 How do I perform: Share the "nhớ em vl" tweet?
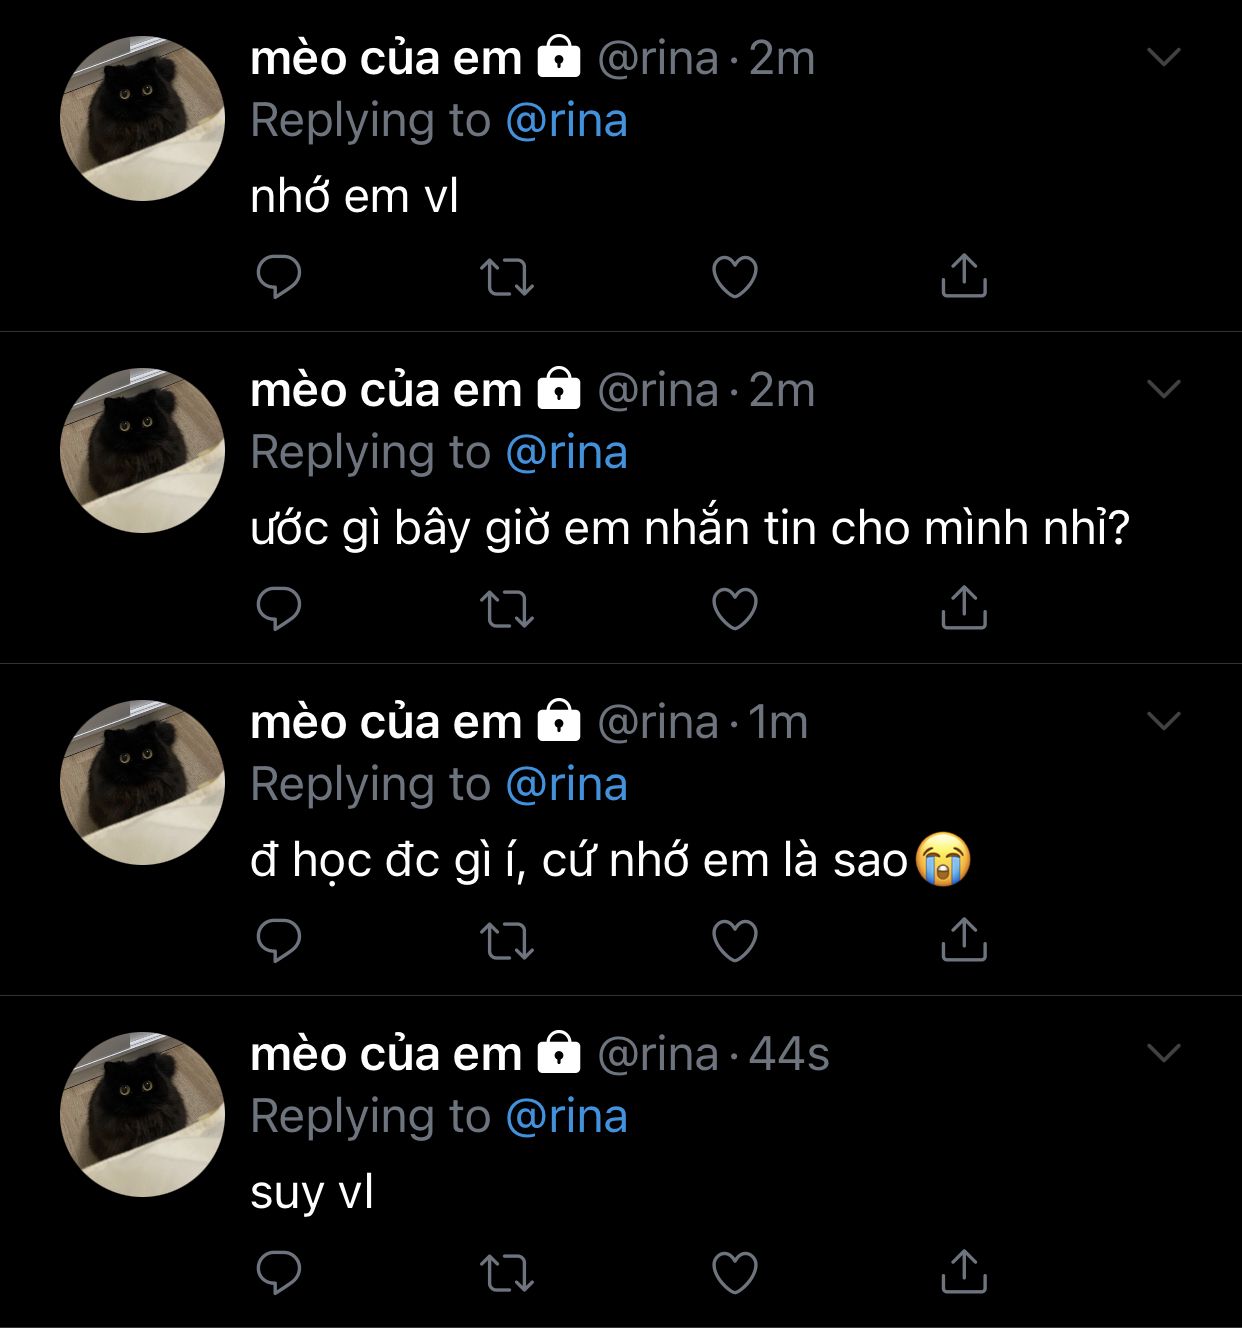point(963,277)
